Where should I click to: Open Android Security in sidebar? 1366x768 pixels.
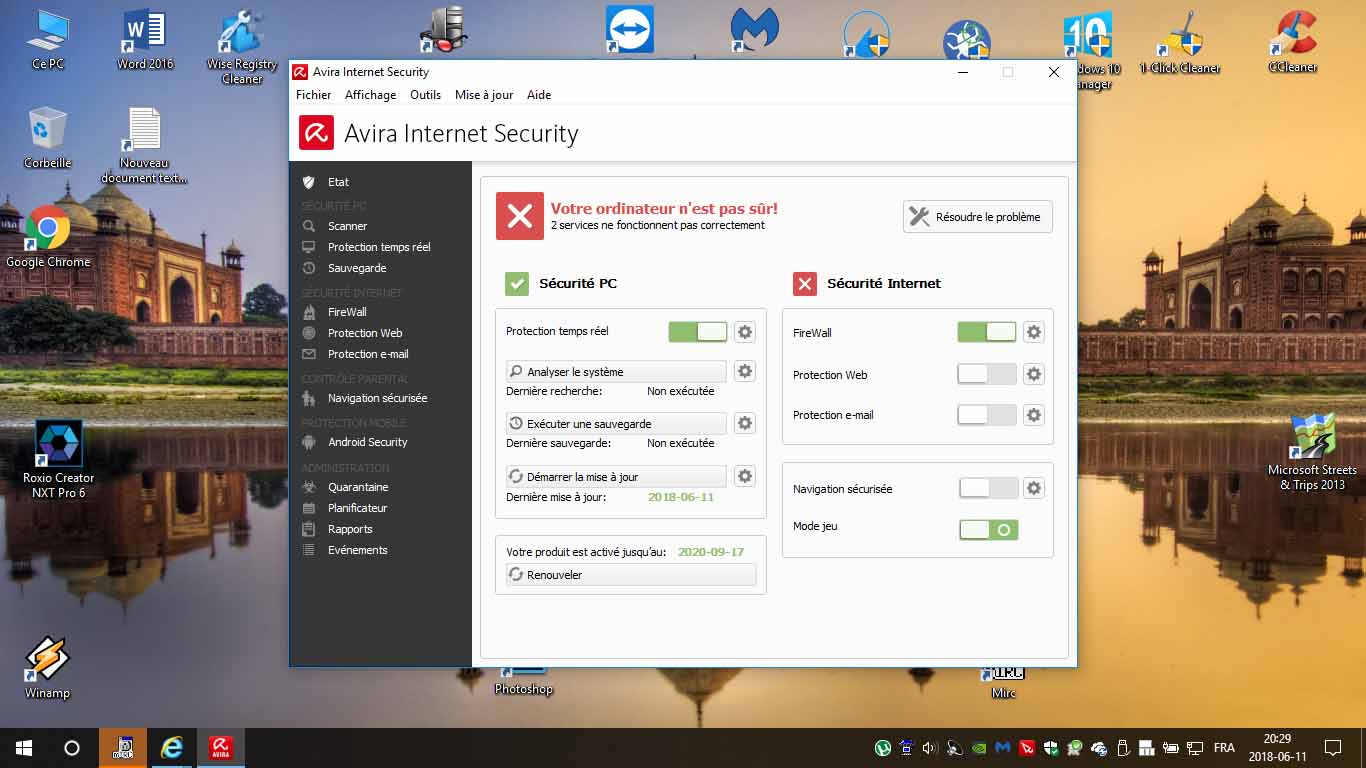coord(368,442)
